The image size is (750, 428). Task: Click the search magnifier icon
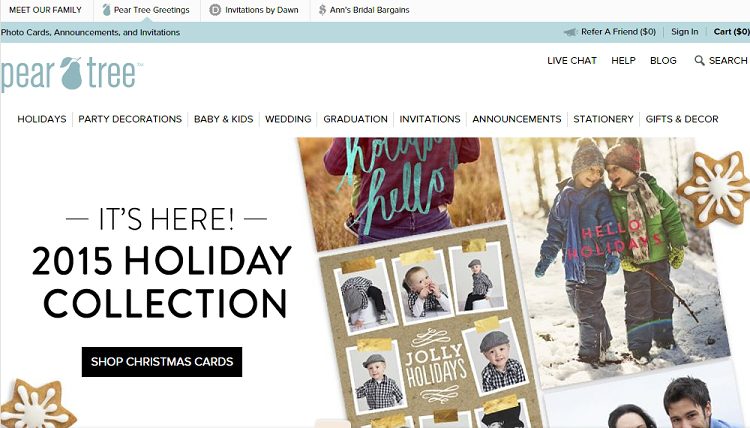pos(699,61)
